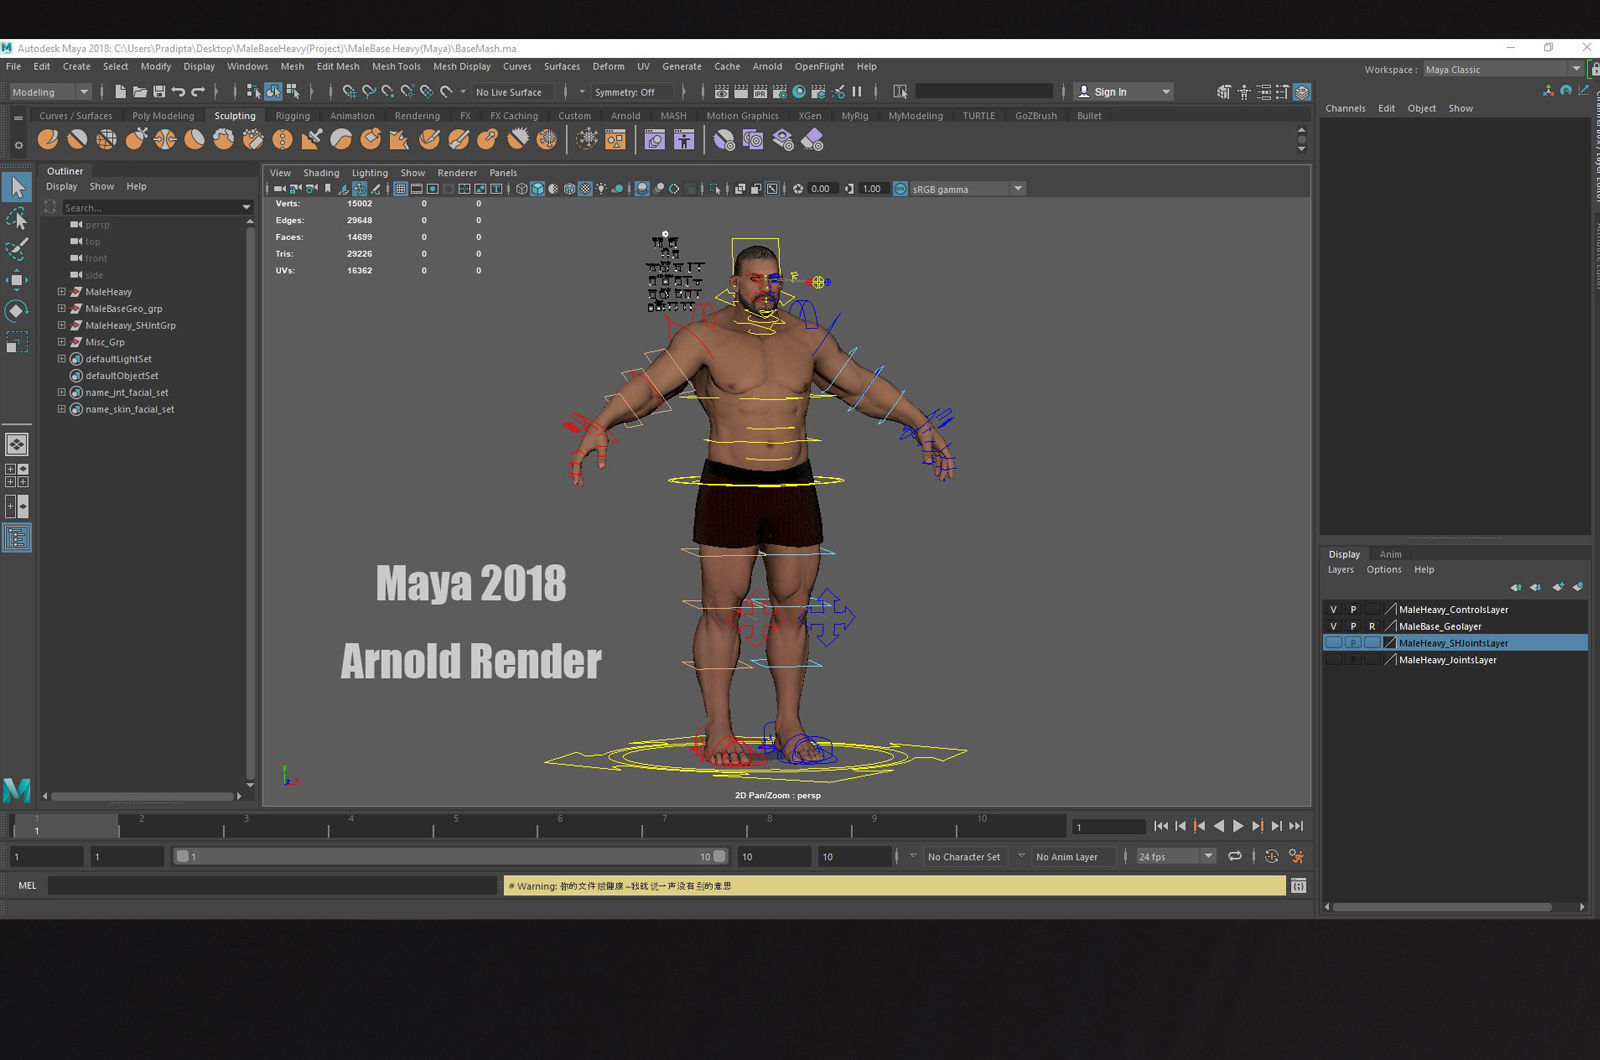
Task: Open the OpenFlight menu
Action: (819, 67)
